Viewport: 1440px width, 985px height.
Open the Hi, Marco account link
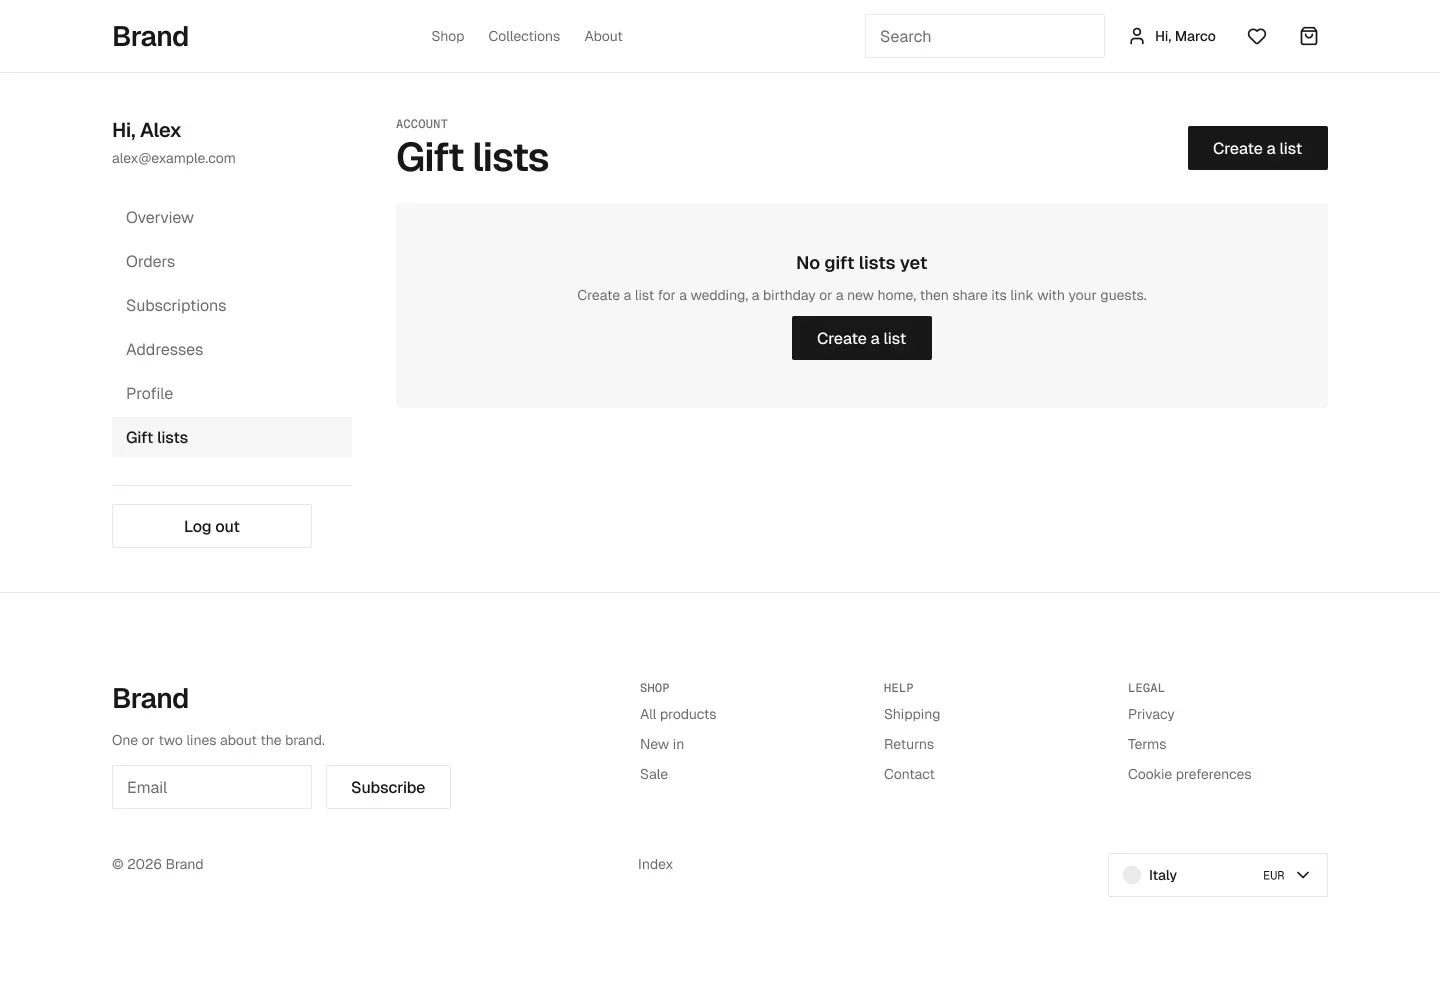pos(1172,36)
